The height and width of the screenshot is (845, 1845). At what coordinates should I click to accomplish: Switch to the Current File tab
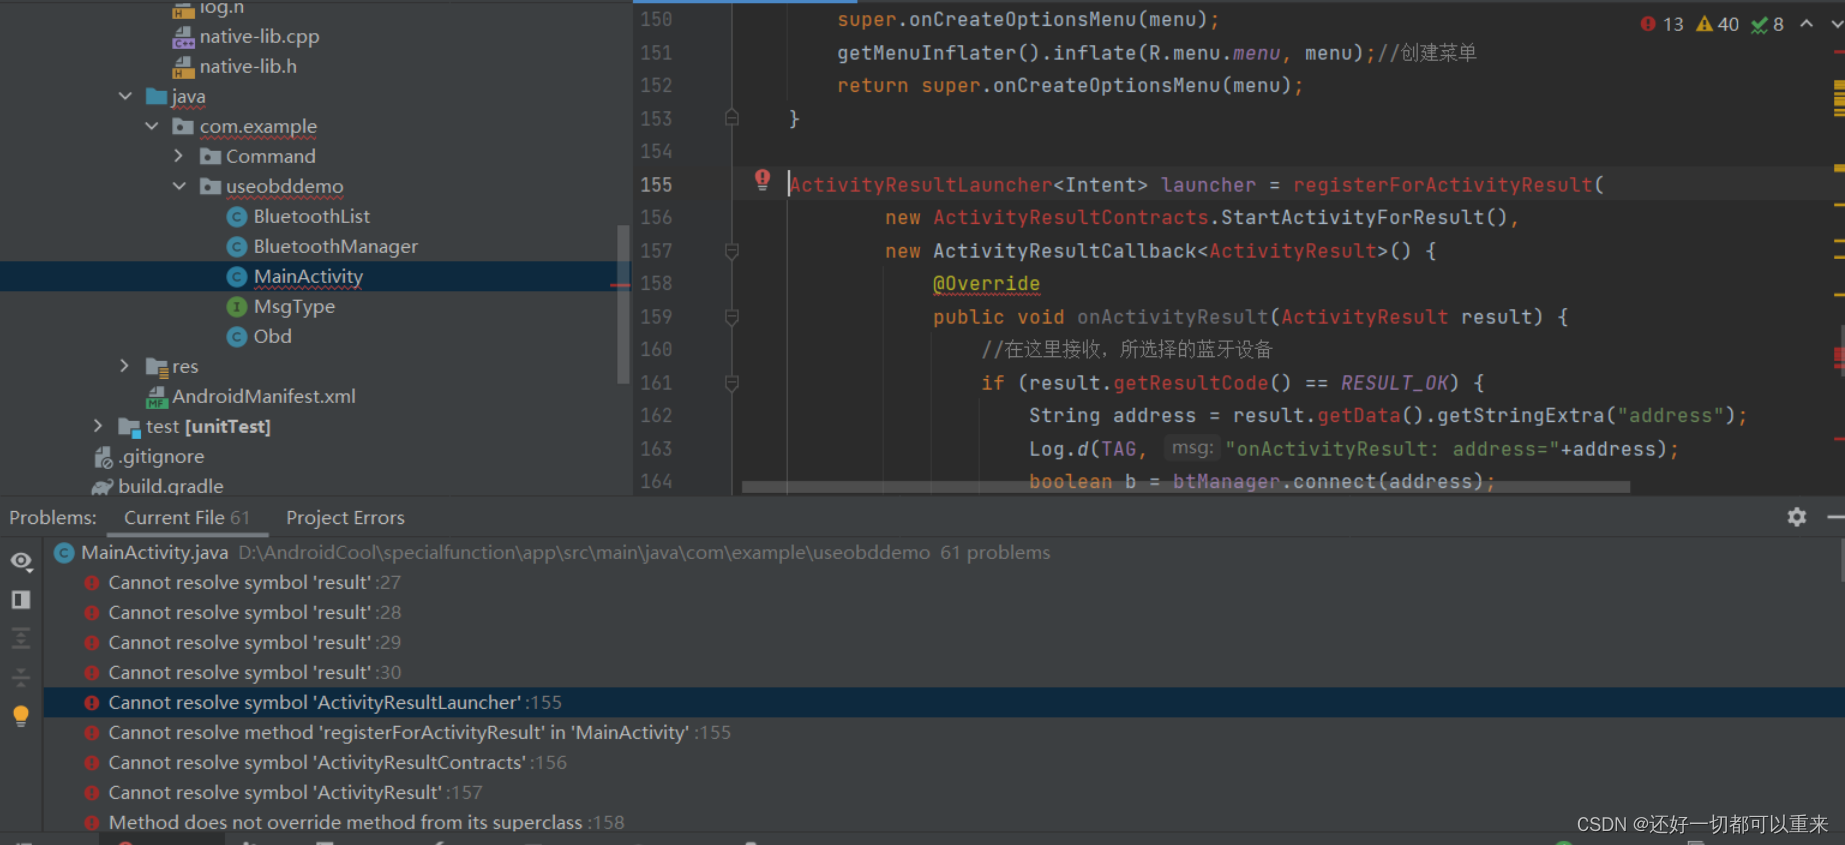(186, 518)
